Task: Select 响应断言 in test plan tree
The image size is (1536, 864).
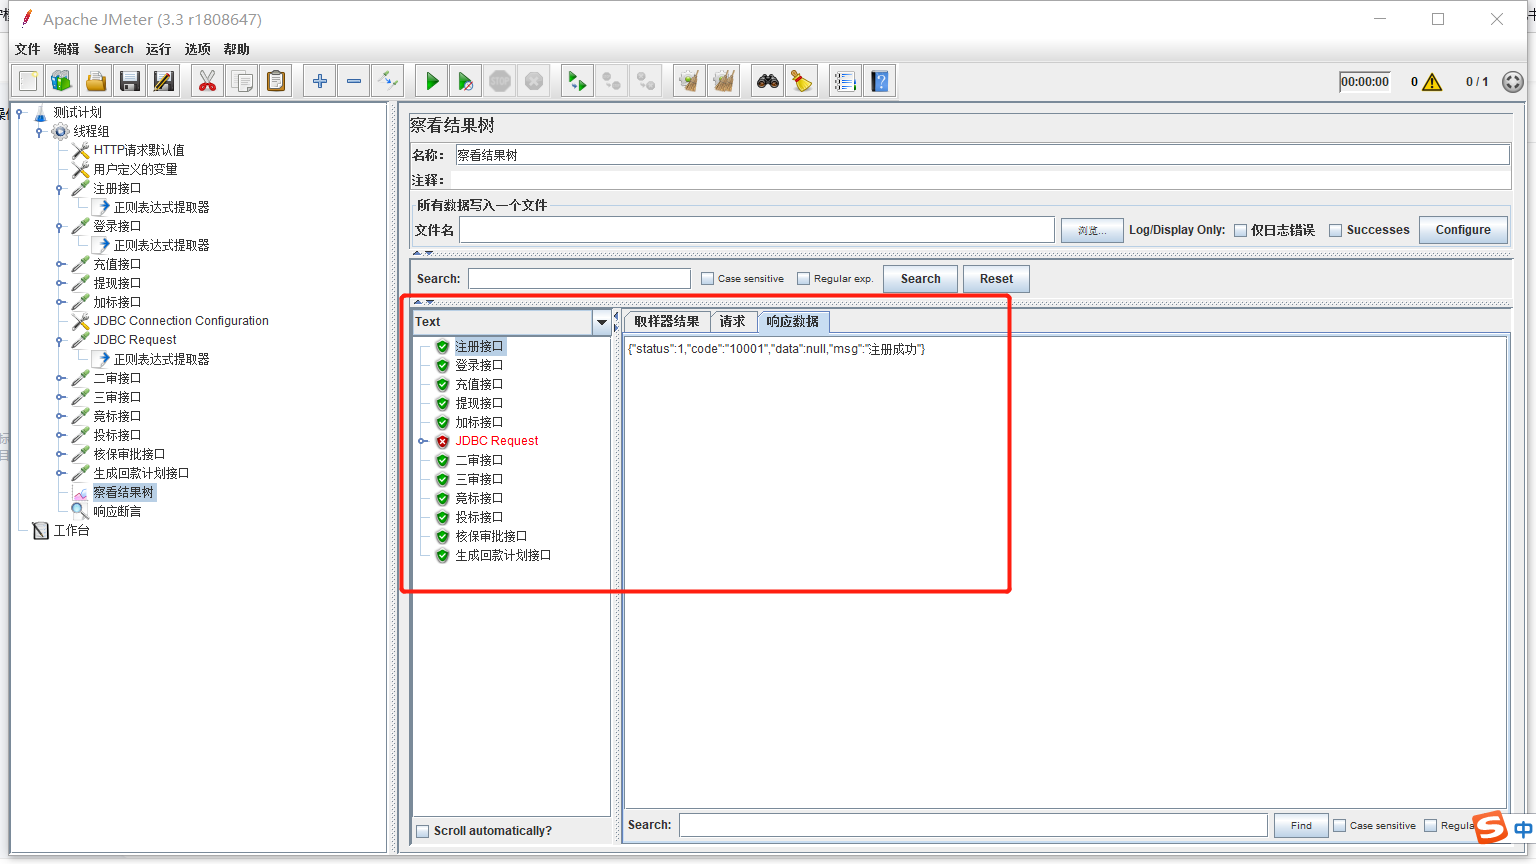Action: click(117, 511)
